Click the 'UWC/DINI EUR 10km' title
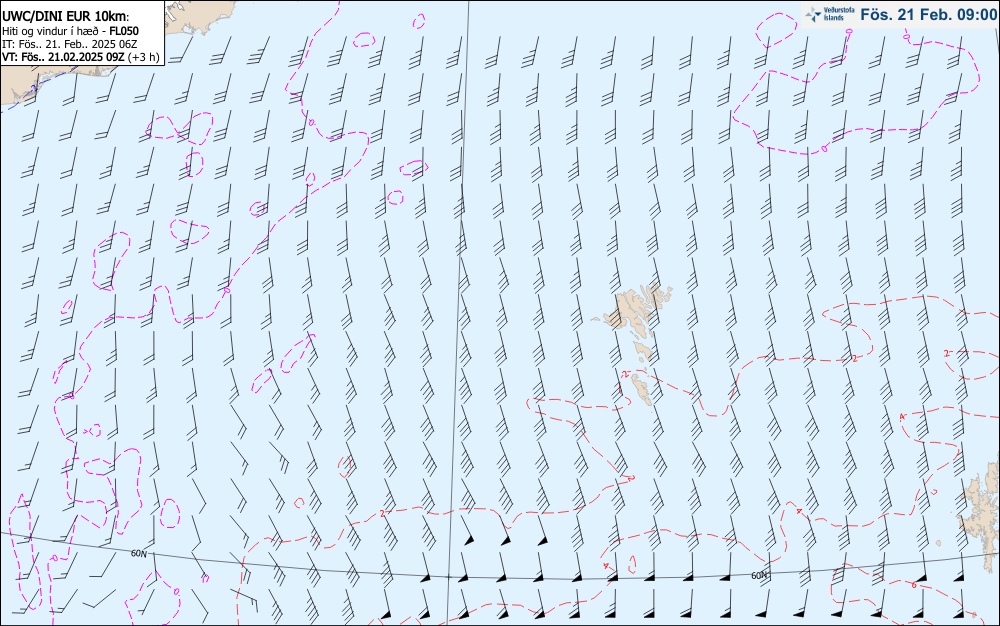This screenshot has width=1000, height=626. pyautogui.click(x=66, y=17)
